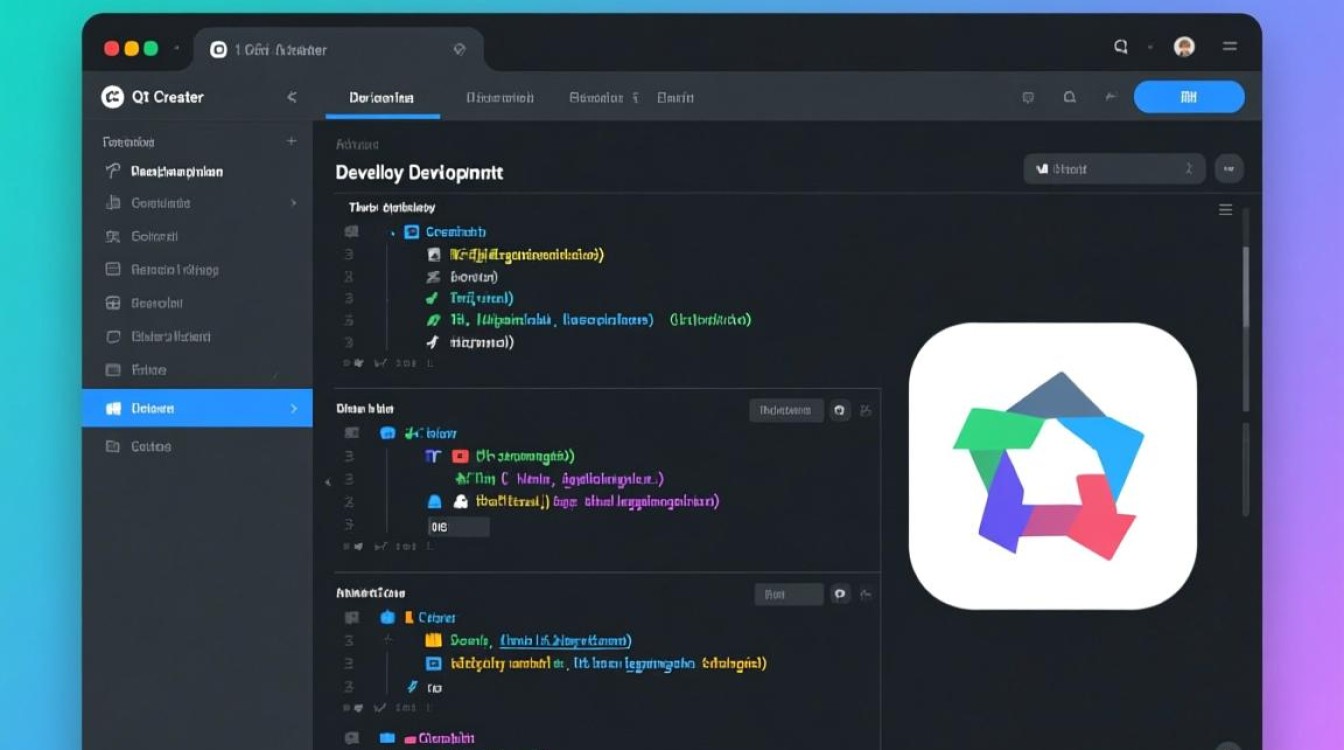This screenshot has height=750, width=1344.
Task: Click the vertical scrollbar on the right edge
Action: click(x=1245, y=290)
